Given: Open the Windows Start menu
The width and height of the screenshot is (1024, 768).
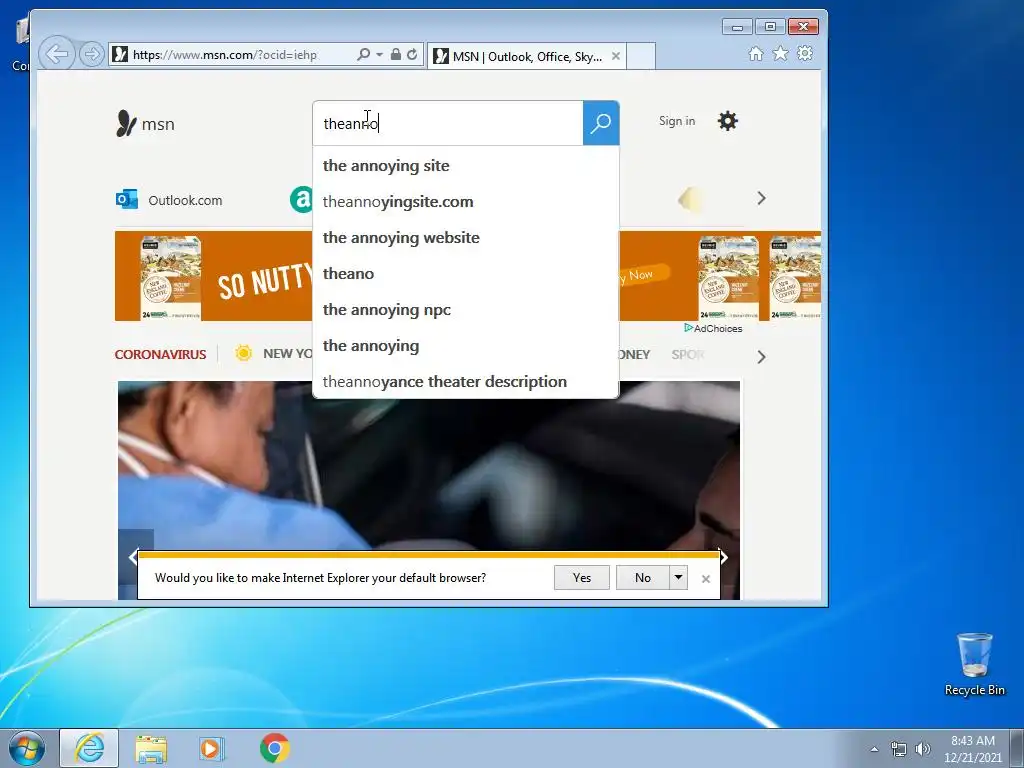Looking at the screenshot, I should [x=26, y=748].
